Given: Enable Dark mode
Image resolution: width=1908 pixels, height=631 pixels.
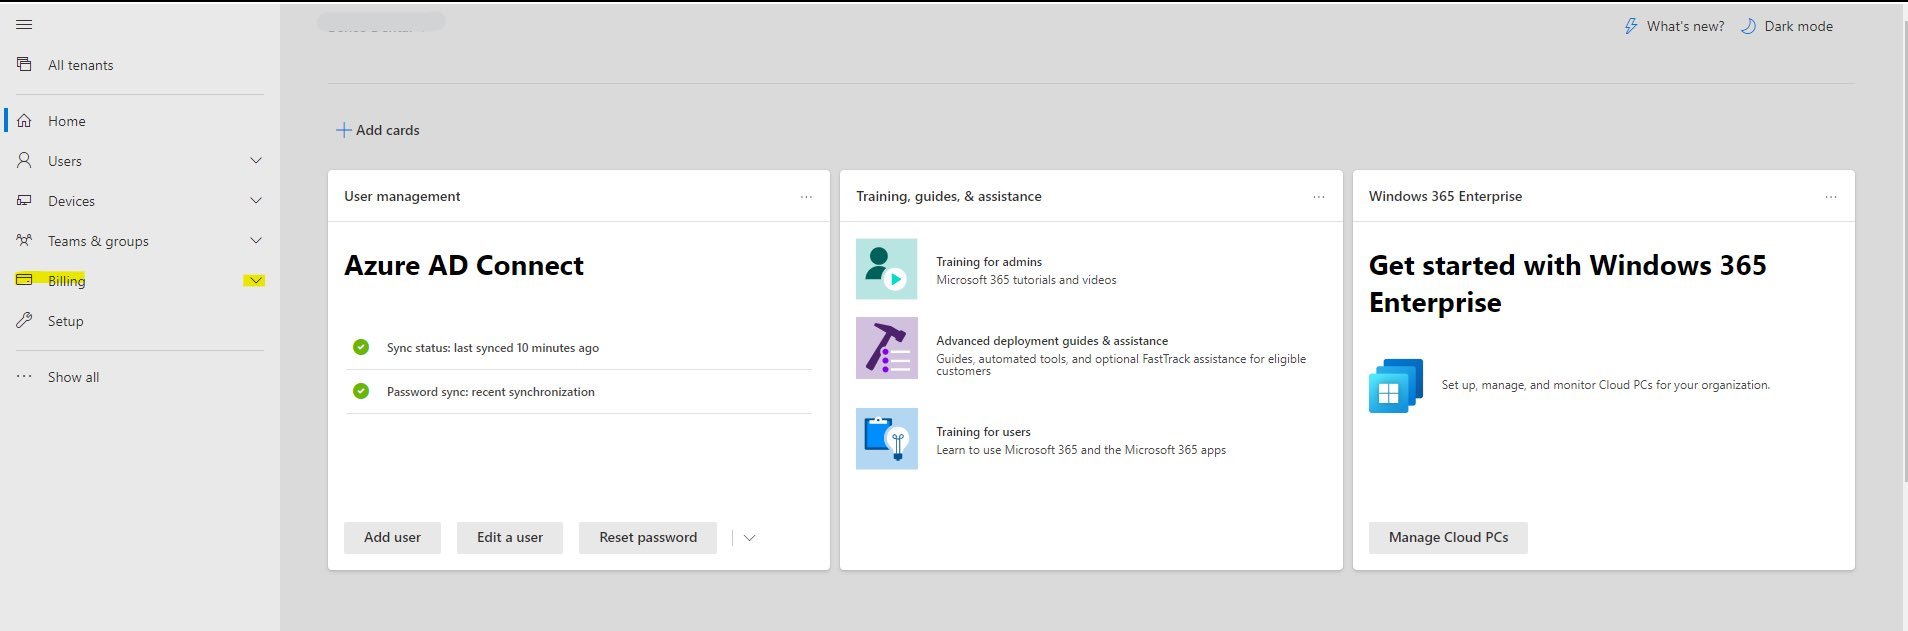Looking at the screenshot, I should click(x=1799, y=26).
